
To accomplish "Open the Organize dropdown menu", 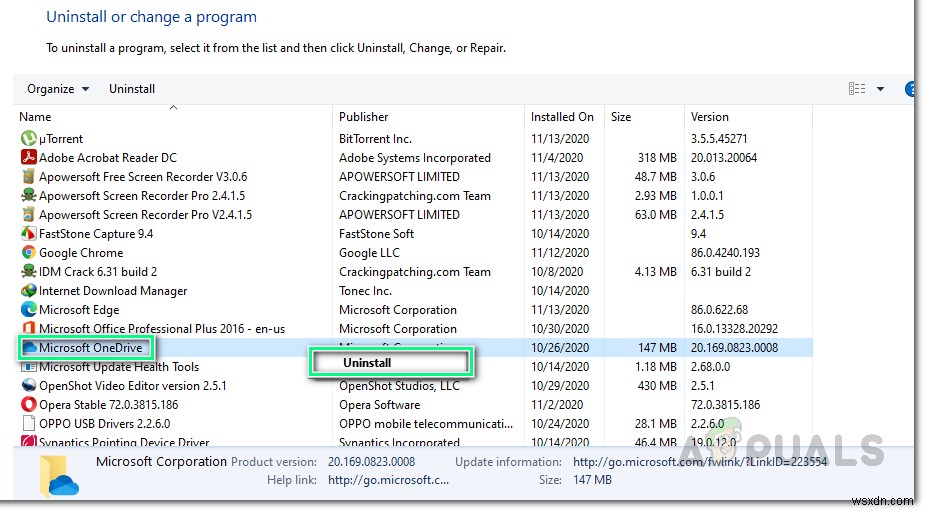I will point(58,89).
